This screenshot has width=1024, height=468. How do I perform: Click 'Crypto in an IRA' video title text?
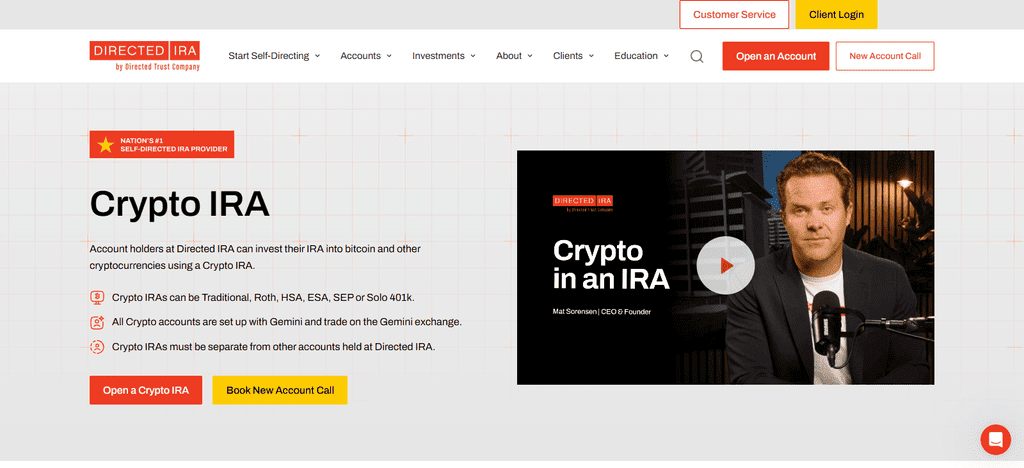pos(611,265)
